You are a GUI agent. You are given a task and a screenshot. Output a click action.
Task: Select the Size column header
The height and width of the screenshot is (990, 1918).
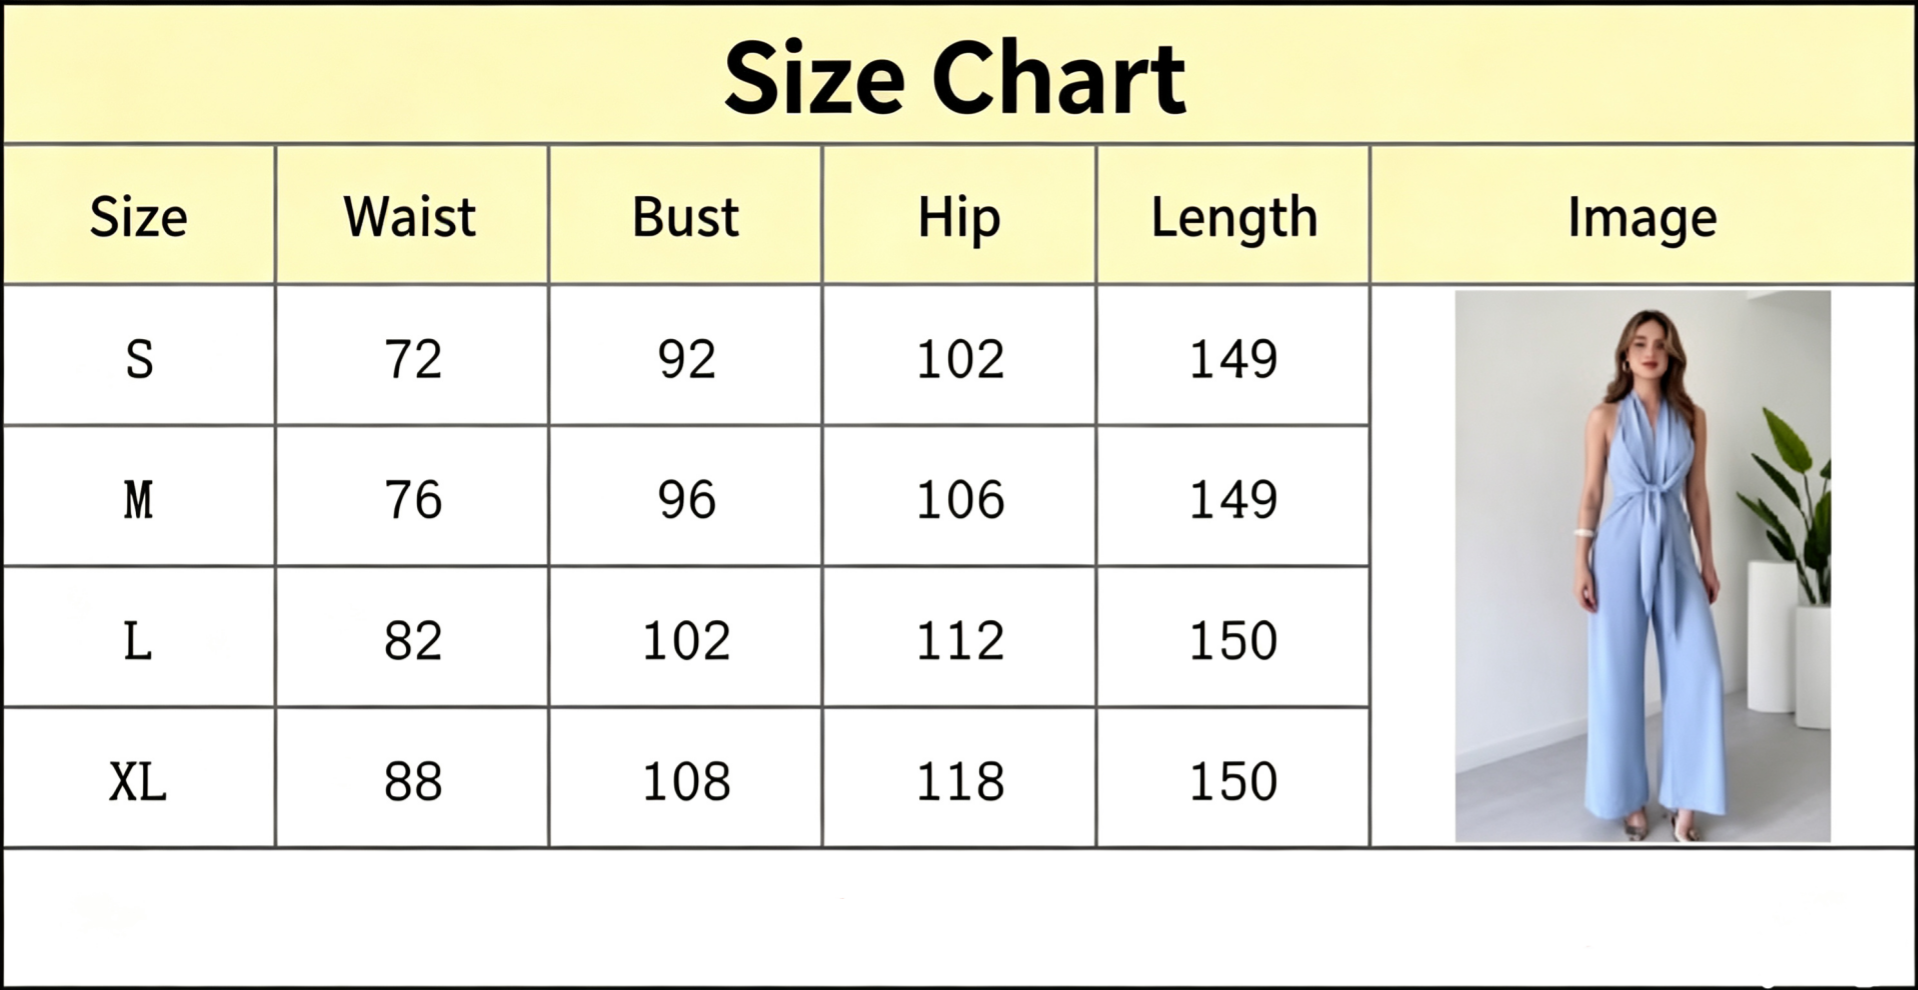[139, 217]
